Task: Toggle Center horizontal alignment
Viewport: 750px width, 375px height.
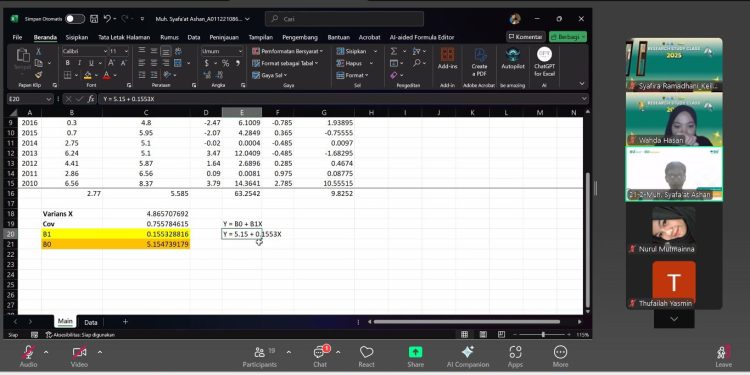Action: [154, 63]
